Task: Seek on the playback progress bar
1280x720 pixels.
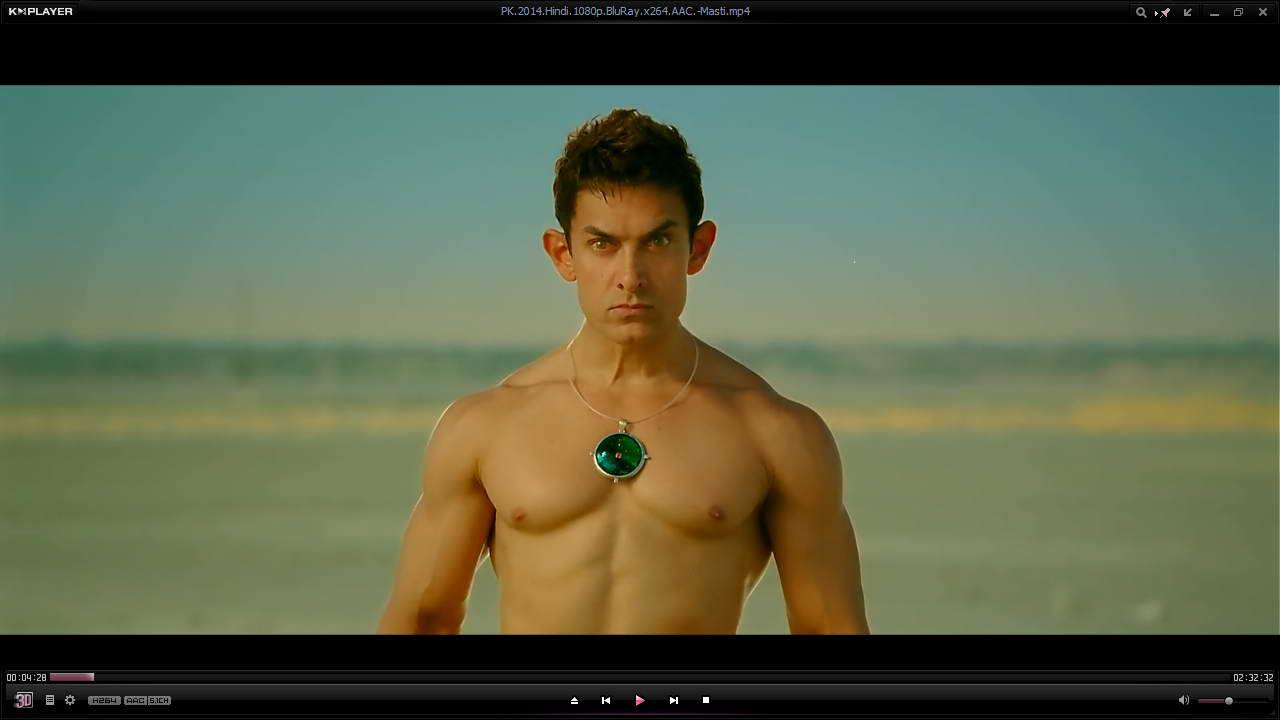Action: [x=640, y=677]
